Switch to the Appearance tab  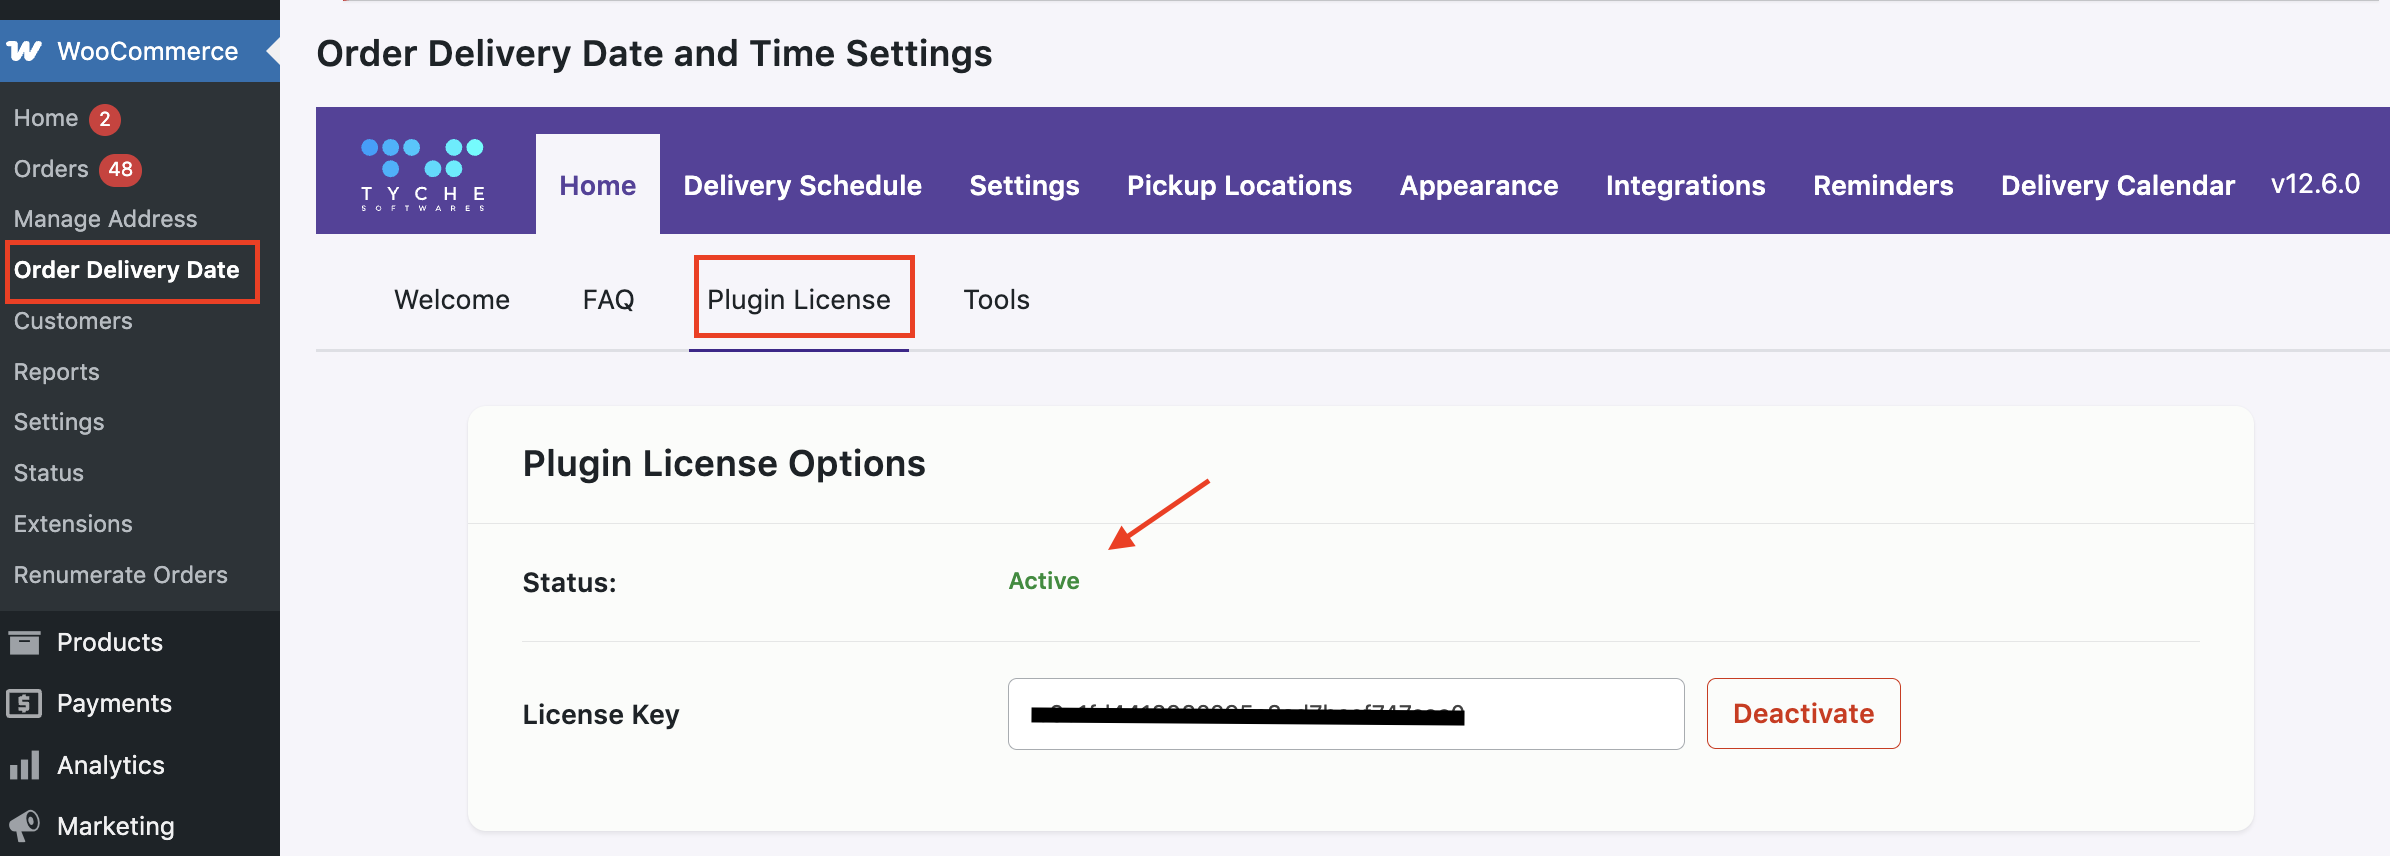pyautogui.click(x=1479, y=185)
